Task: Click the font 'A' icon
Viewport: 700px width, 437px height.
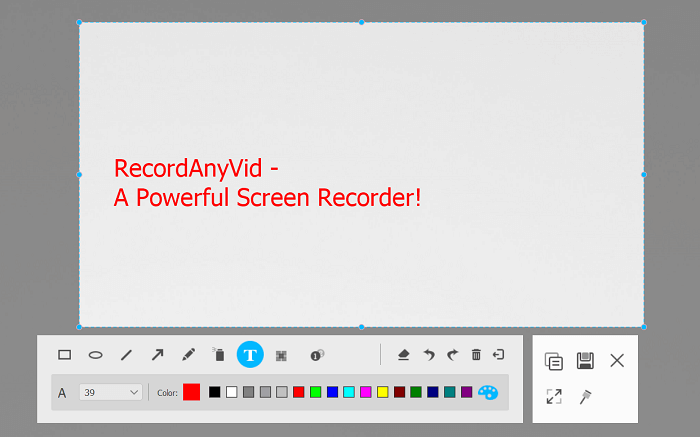Action: [62, 393]
